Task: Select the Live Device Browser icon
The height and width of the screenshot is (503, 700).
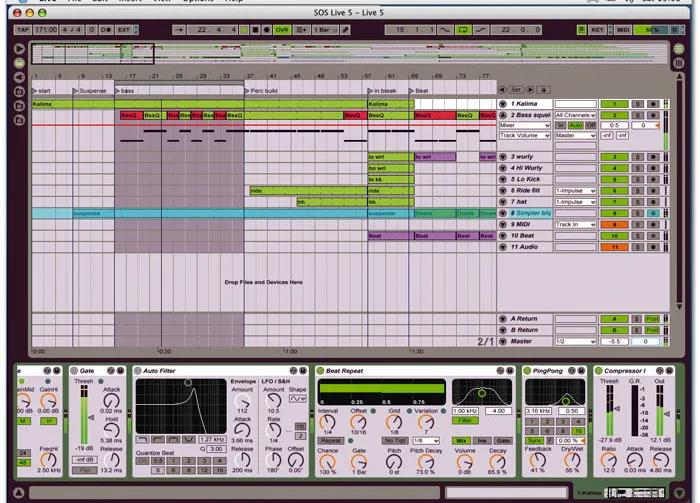Action: [x=19, y=63]
